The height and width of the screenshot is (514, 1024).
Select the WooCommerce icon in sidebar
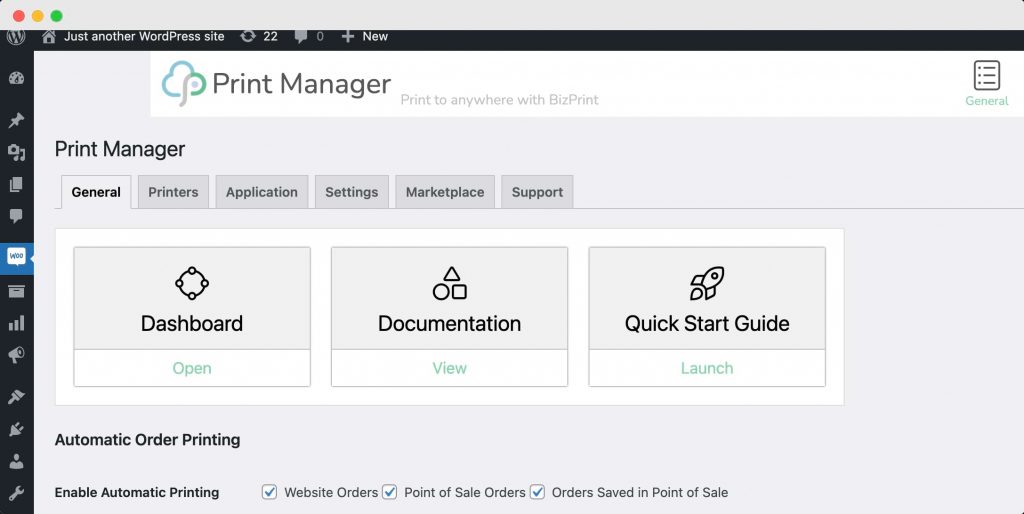click(x=16, y=256)
